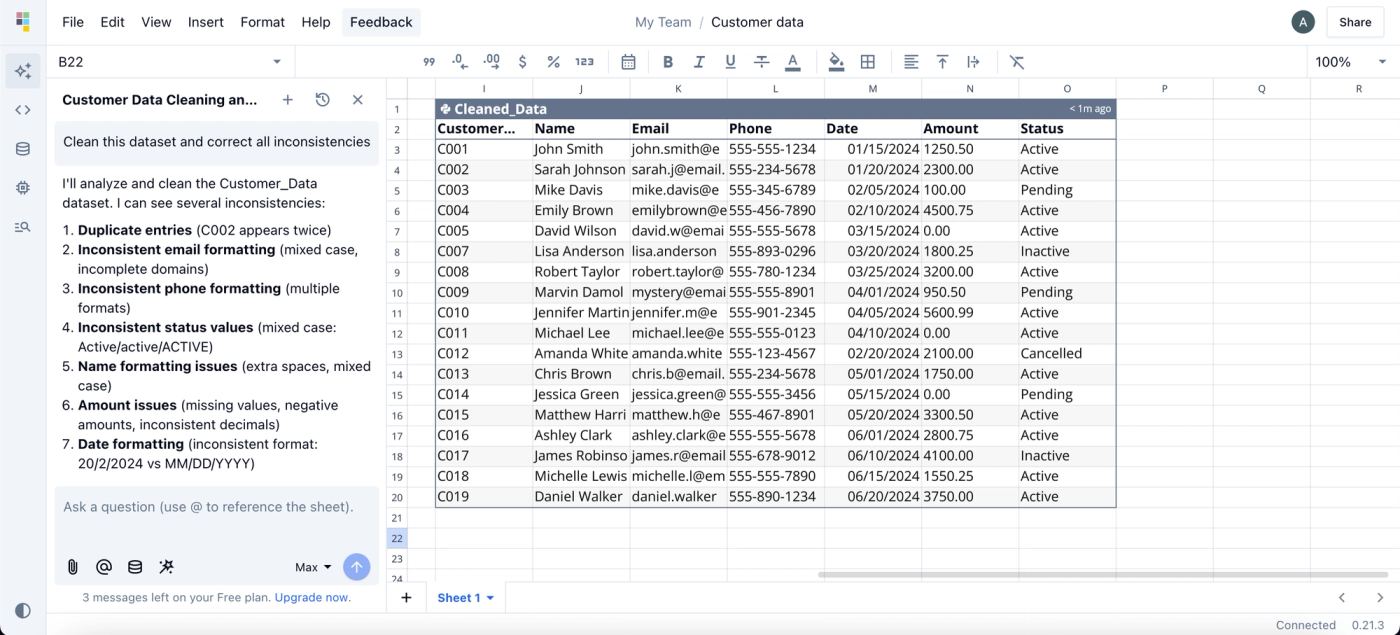The height and width of the screenshot is (635, 1400).
Task: Open the code editor sidebar icon
Action: [x=23, y=110]
